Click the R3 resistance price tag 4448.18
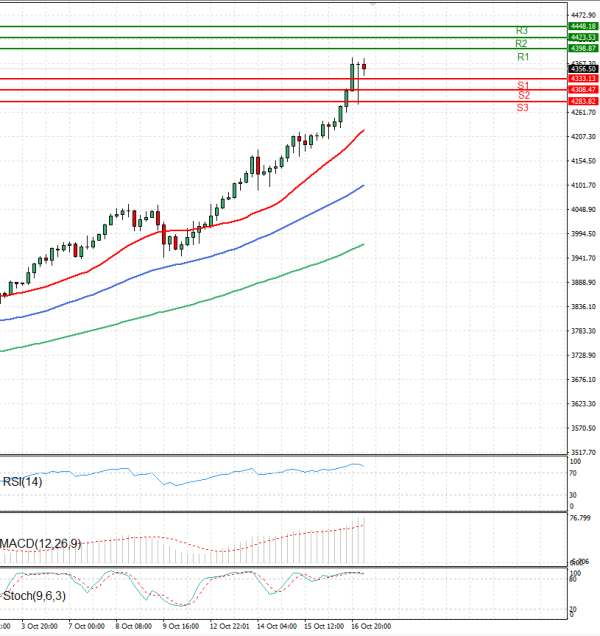Screen dimensions: 600x636 582,26
